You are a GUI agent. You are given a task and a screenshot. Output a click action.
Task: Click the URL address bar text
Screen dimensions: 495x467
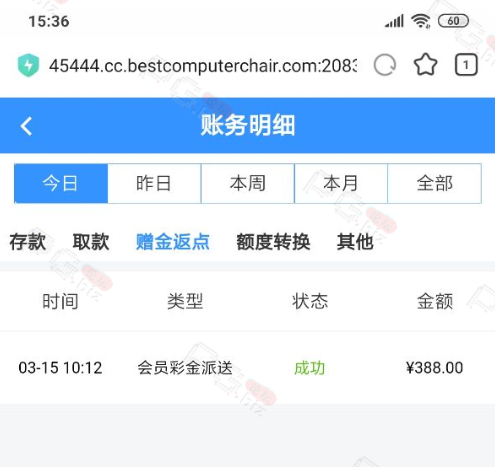pyautogui.click(x=203, y=66)
